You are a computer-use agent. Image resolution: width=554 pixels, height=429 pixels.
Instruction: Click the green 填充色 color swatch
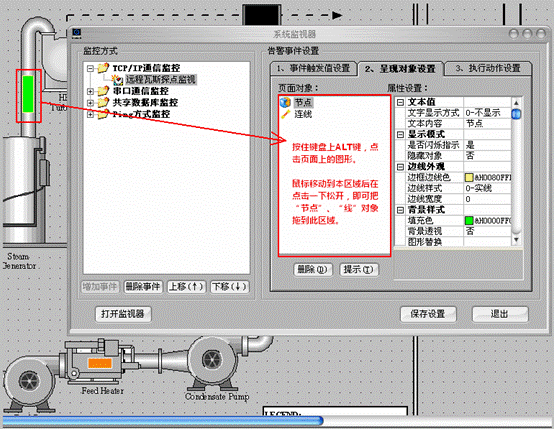pos(468,221)
